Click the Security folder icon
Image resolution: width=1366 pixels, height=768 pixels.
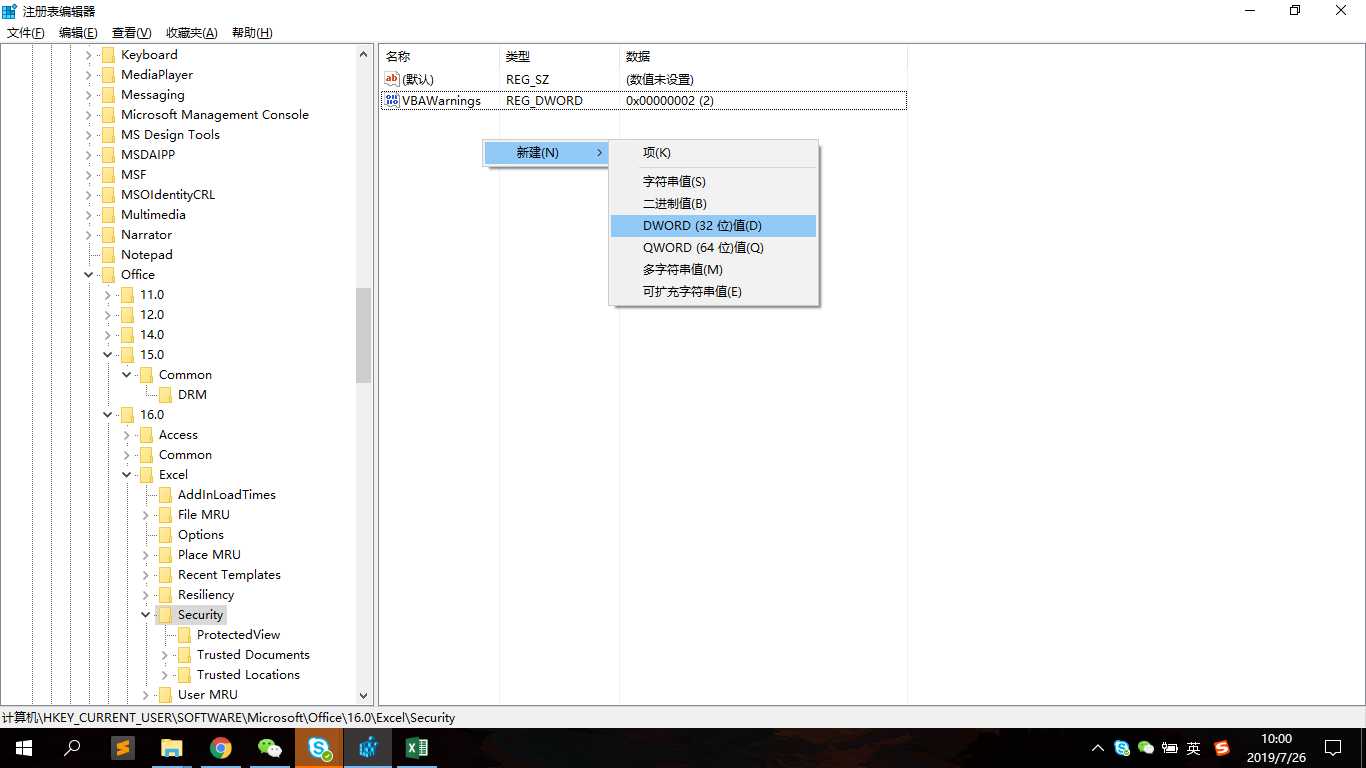tap(164, 615)
